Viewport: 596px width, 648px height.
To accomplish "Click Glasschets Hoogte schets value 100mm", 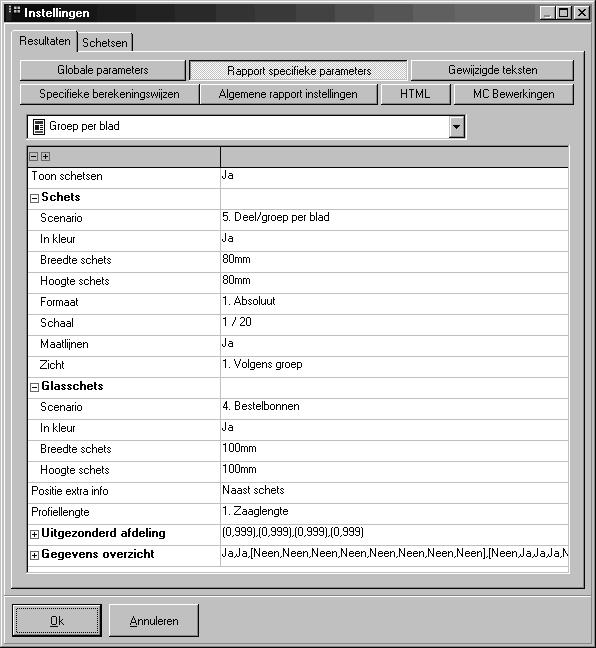I will click(x=239, y=469).
